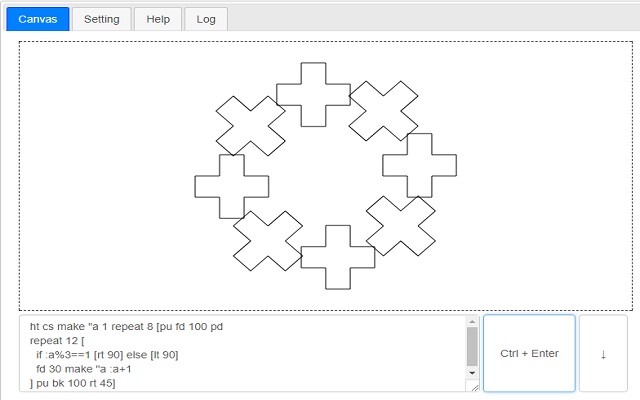
Task: Show the Log tab
Action: [206, 19]
